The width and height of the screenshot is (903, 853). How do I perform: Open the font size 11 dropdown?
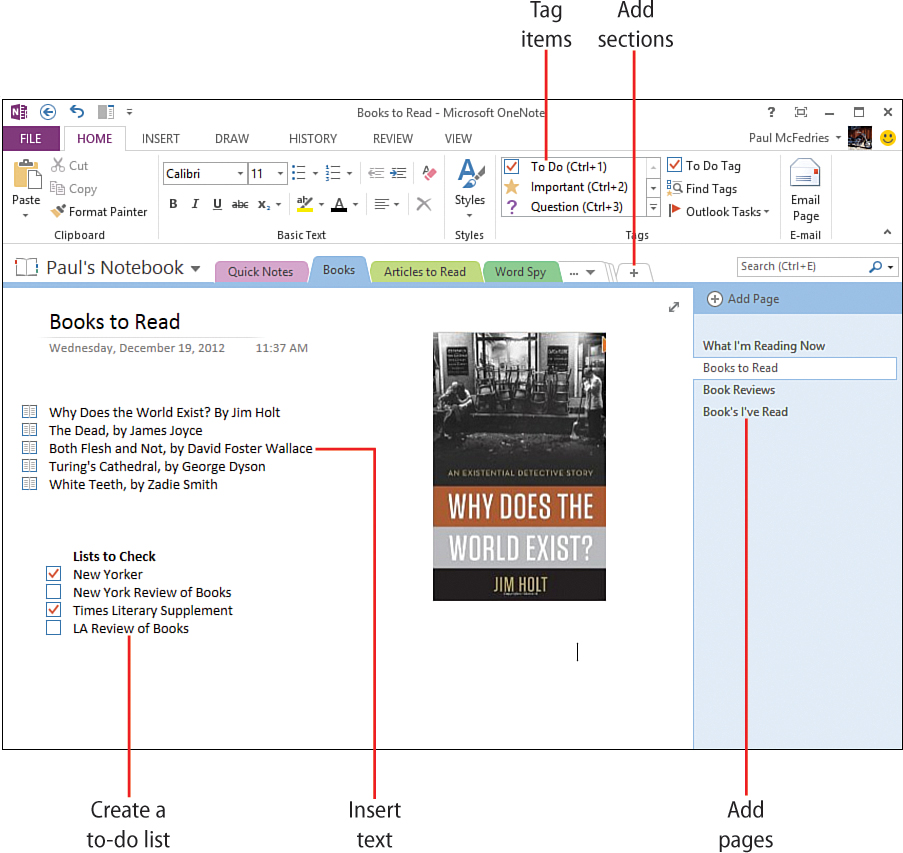tap(280, 173)
